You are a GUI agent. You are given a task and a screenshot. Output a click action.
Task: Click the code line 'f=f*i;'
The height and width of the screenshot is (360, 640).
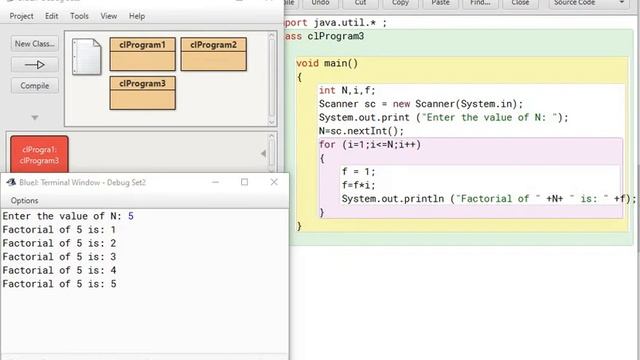(358, 185)
